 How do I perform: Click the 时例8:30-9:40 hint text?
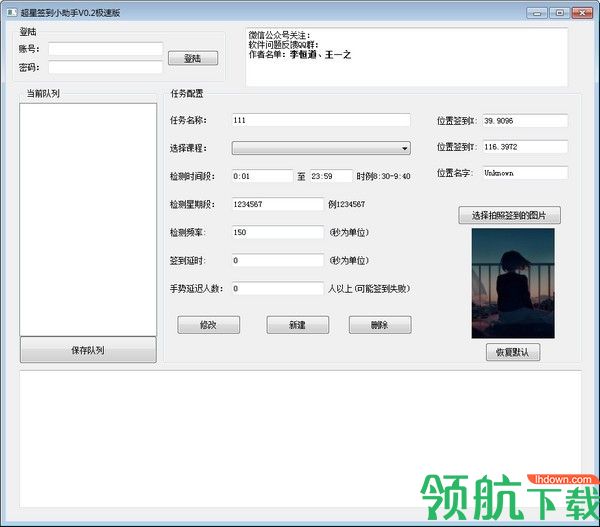[x=383, y=176]
